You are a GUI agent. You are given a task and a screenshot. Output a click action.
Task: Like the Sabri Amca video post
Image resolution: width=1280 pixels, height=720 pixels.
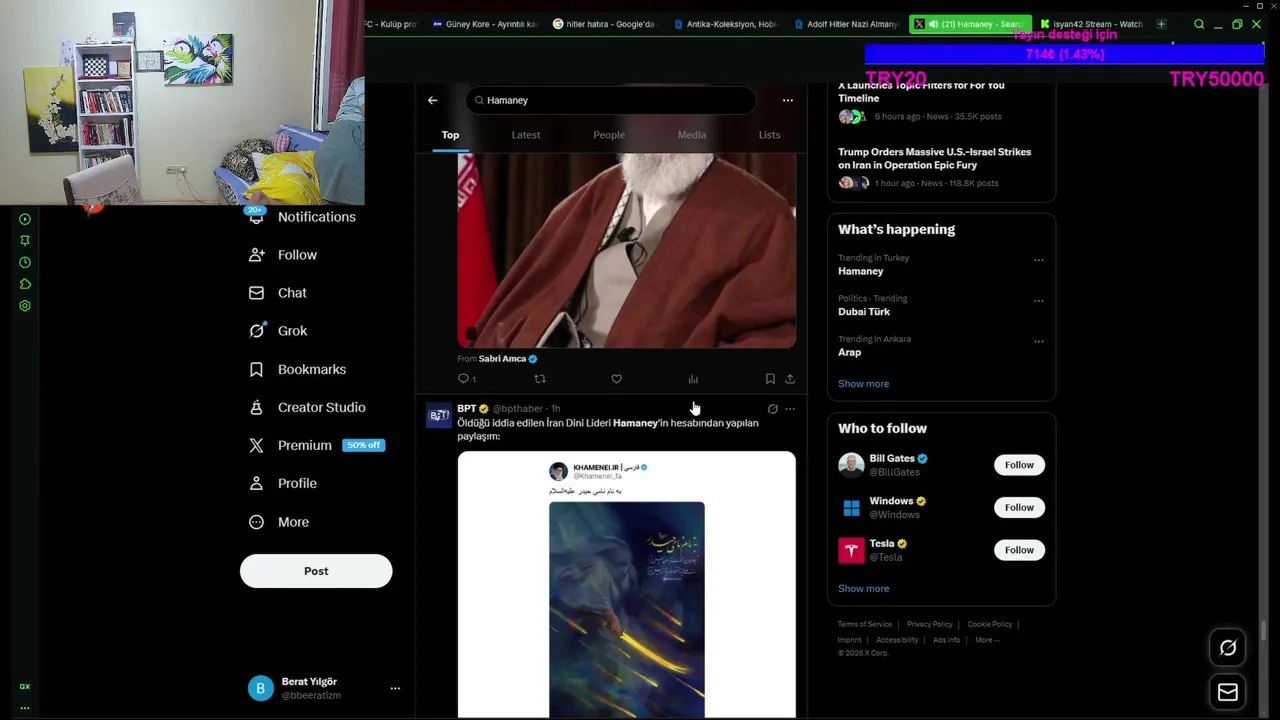(x=616, y=379)
